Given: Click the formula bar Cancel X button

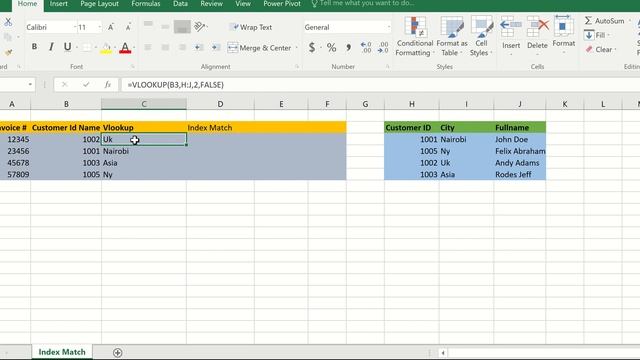Looking at the screenshot, I should (x=64, y=84).
